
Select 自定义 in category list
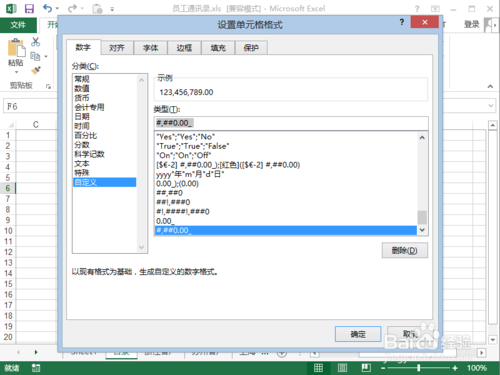pyautogui.click(x=105, y=182)
